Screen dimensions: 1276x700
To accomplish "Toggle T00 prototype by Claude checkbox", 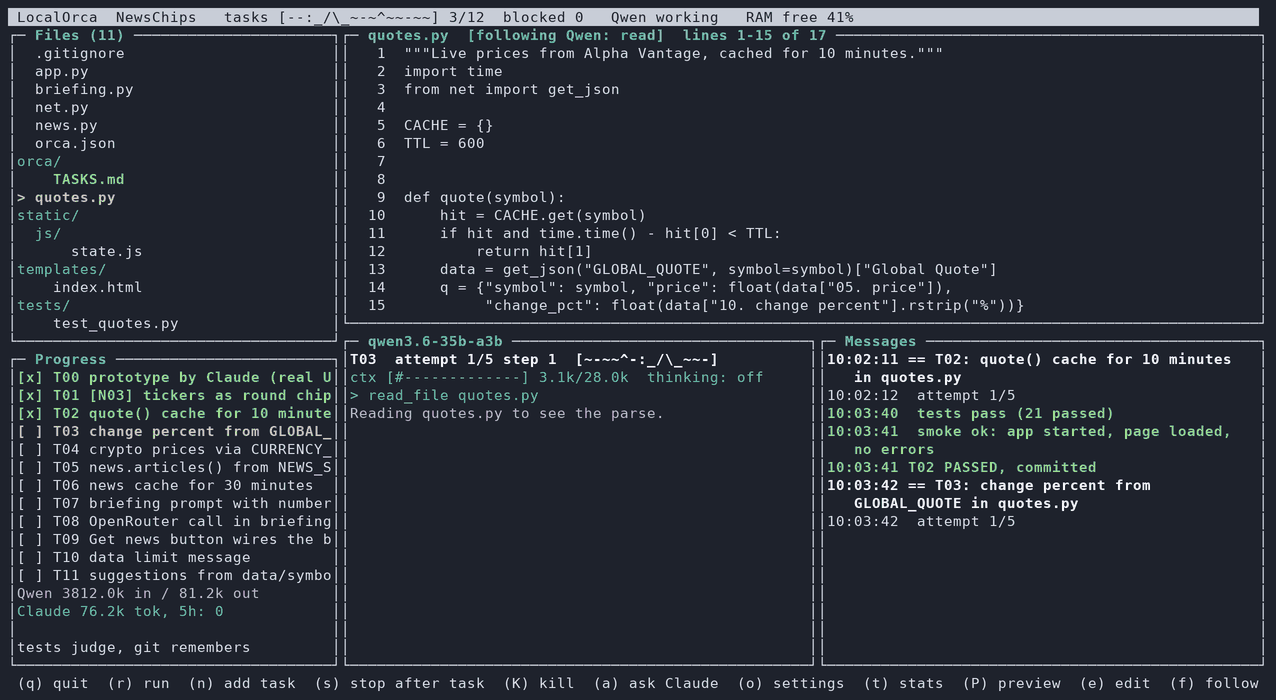I will (30, 377).
